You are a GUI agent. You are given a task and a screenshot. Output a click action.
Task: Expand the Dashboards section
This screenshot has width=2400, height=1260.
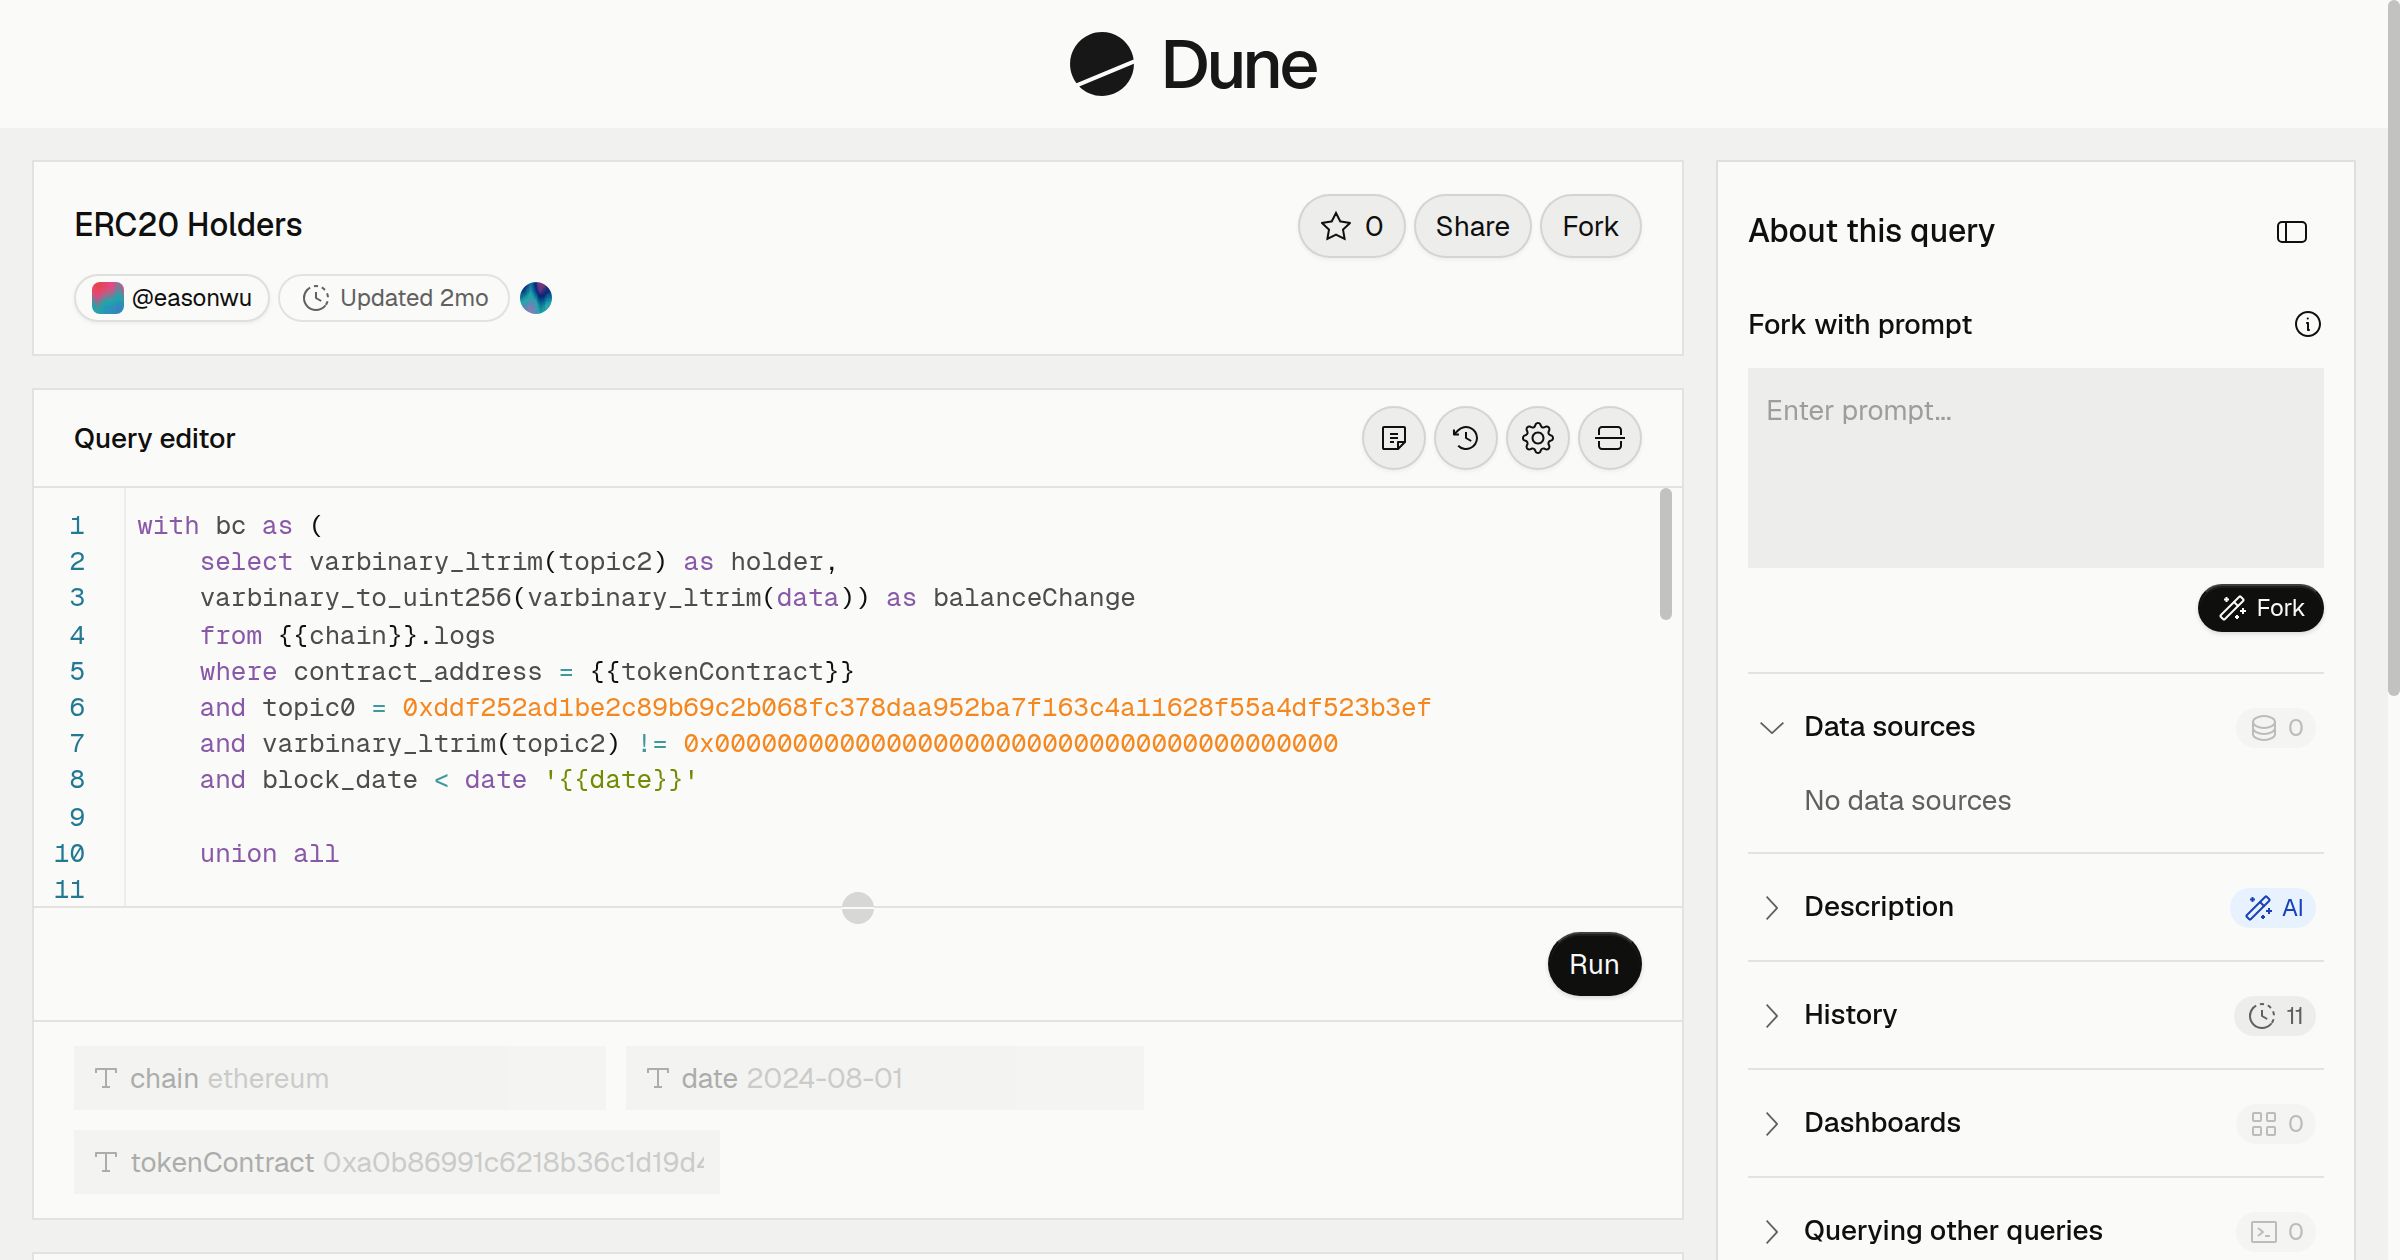(1772, 1123)
